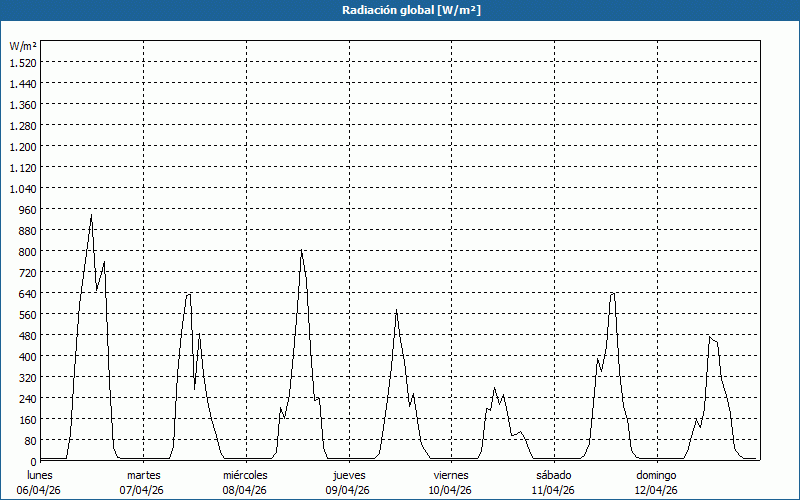Select the 09/04/26 date label

349,489
